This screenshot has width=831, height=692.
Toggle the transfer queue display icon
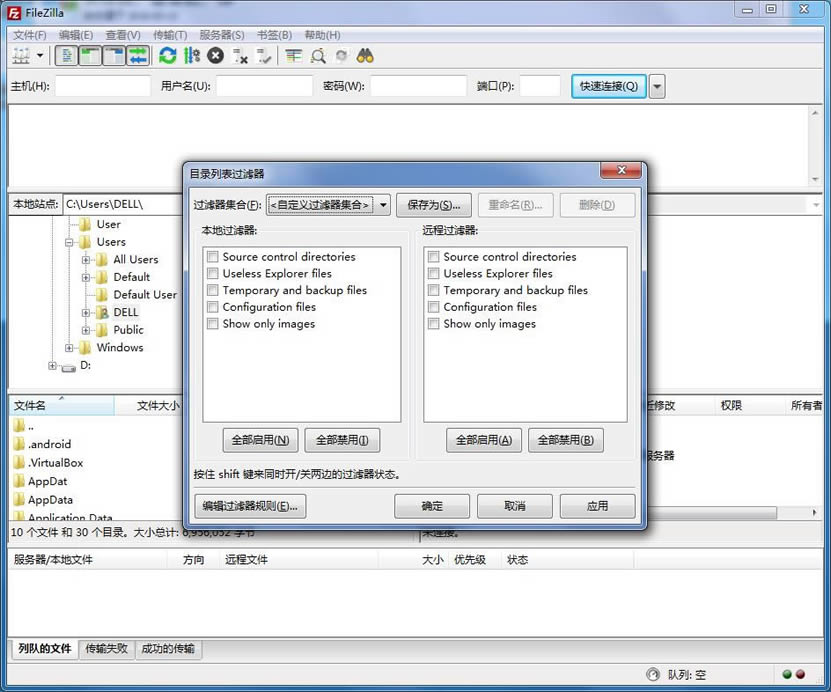click(138, 56)
